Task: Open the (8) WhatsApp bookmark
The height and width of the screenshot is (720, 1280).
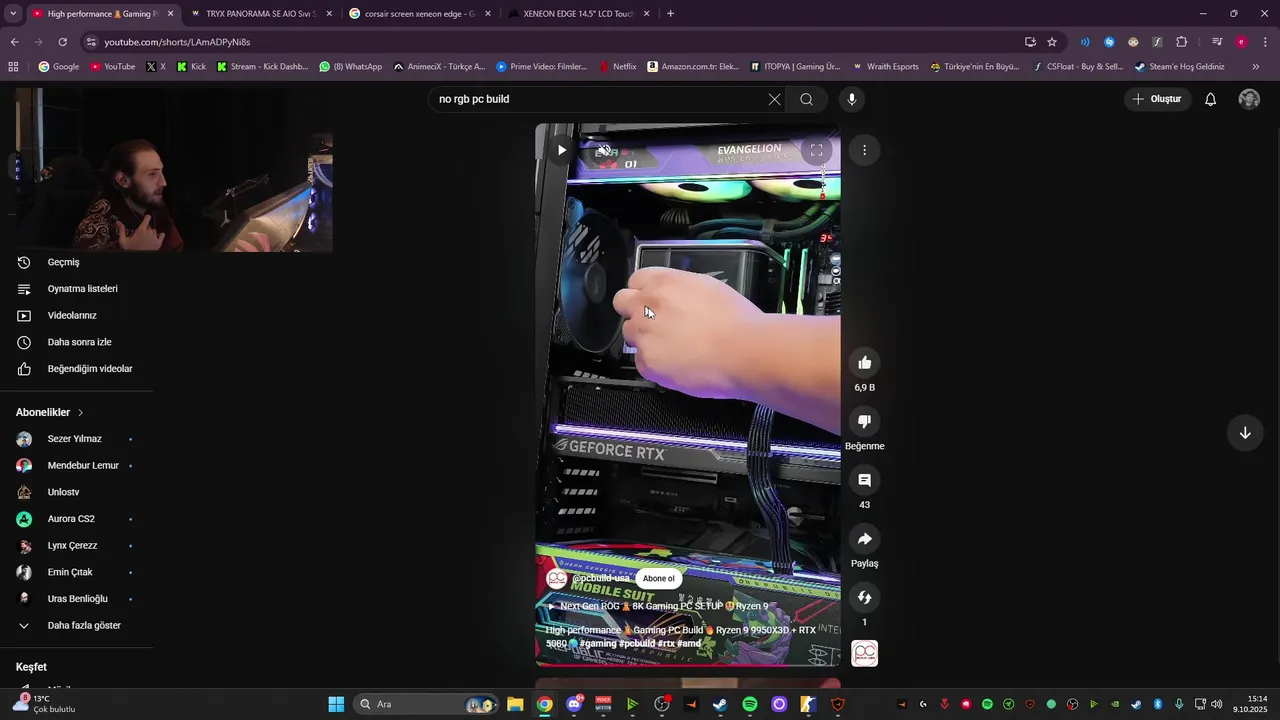Action: 351,67
